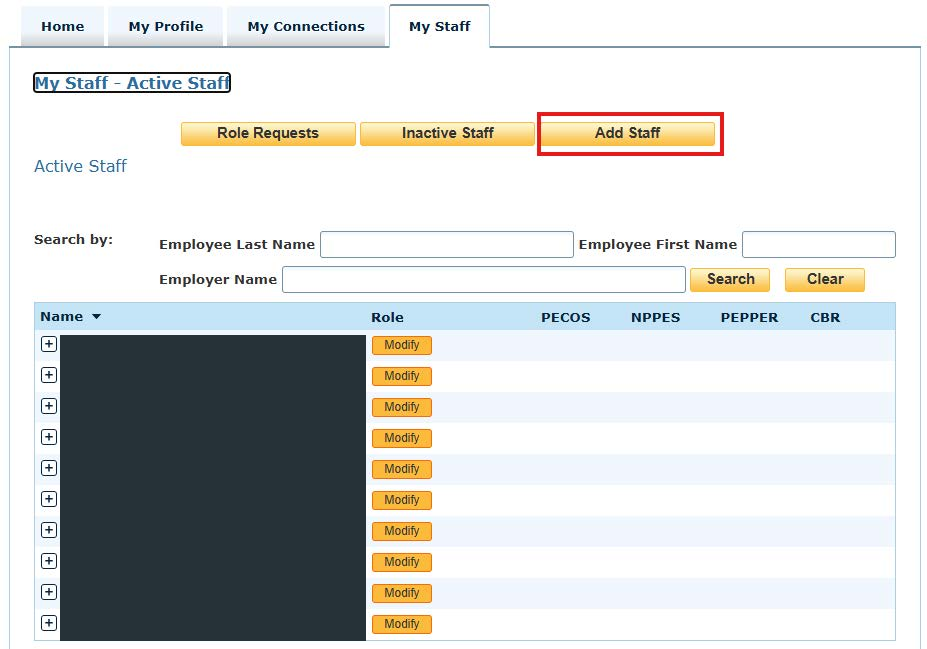Expand the ninth staff row
This screenshot has width=927, height=649.
(x=49, y=592)
